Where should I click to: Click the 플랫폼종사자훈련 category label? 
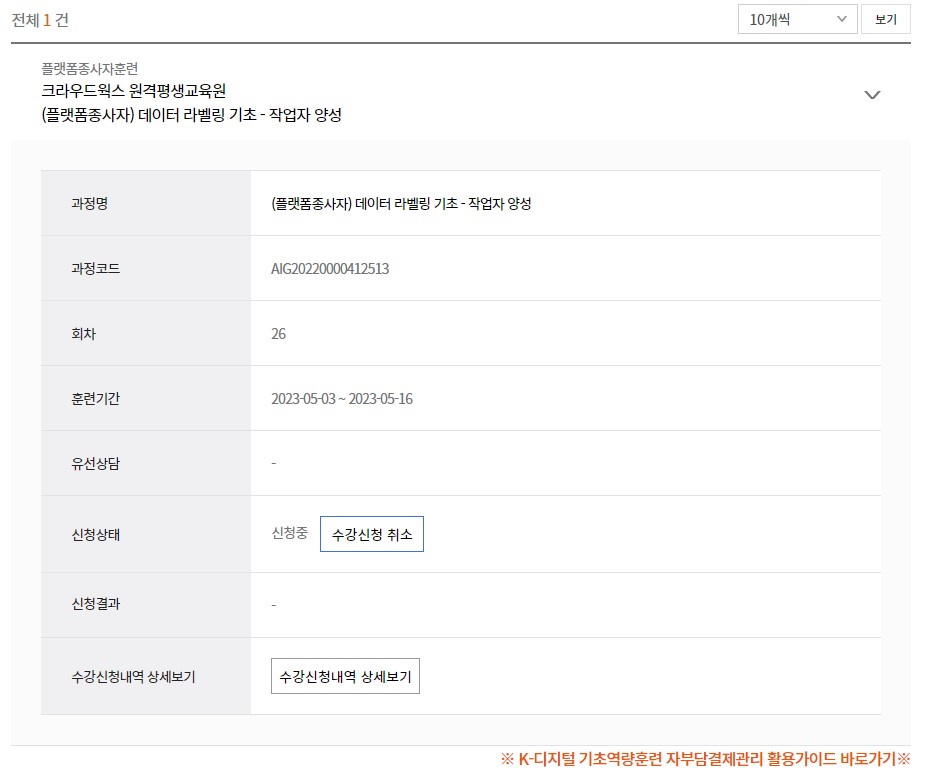point(89,68)
